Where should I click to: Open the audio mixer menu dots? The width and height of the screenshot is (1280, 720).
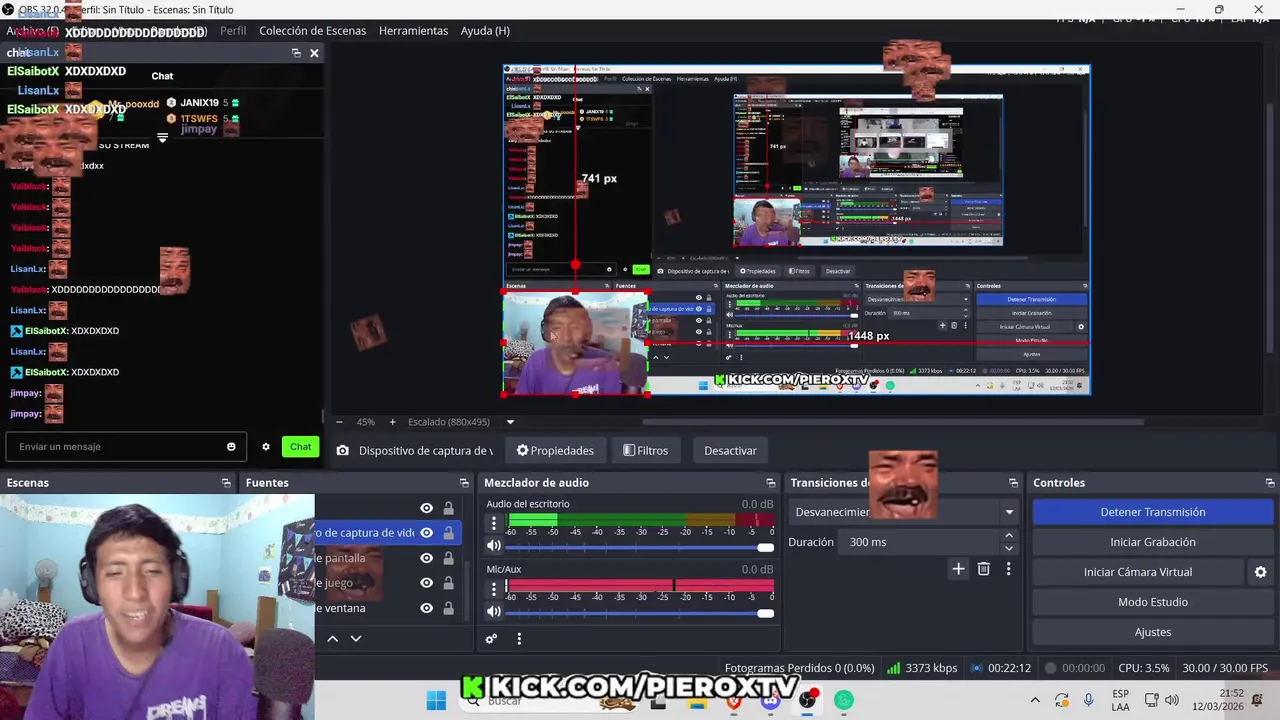[519, 639]
